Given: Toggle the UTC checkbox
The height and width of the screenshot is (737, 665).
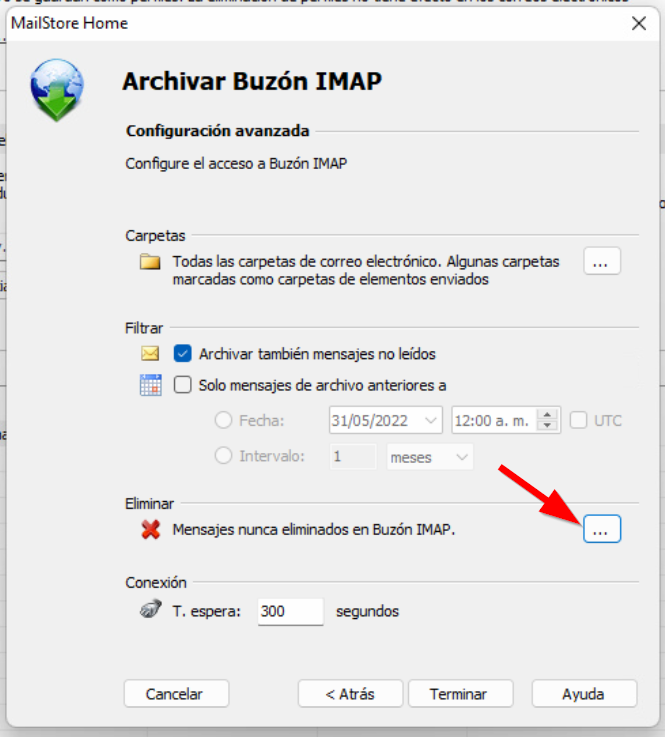Looking at the screenshot, I should [578, 420].
